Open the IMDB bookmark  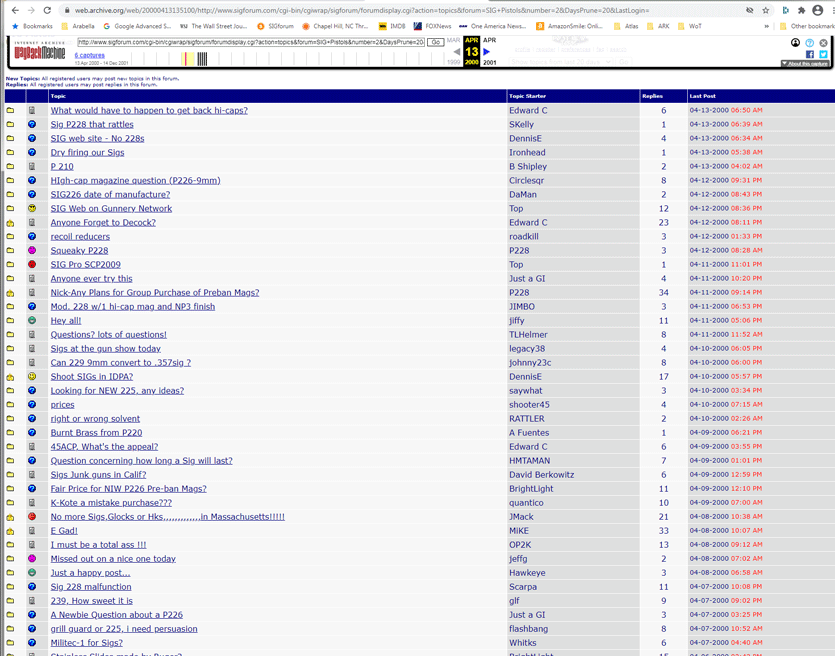392,26
